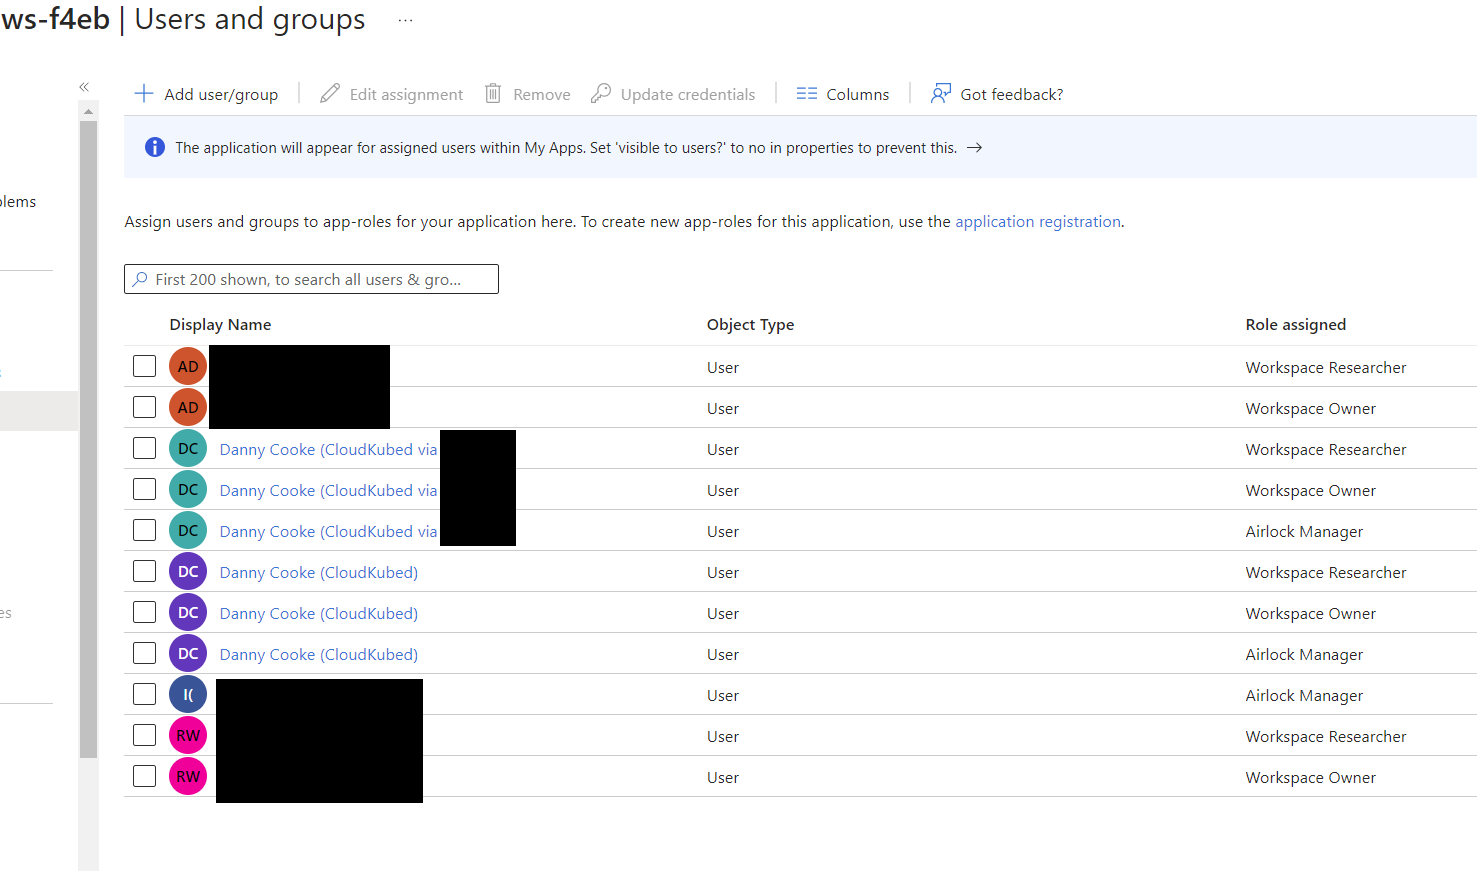Open the application registration link
1477x871 pixels.
point(1037,221)
